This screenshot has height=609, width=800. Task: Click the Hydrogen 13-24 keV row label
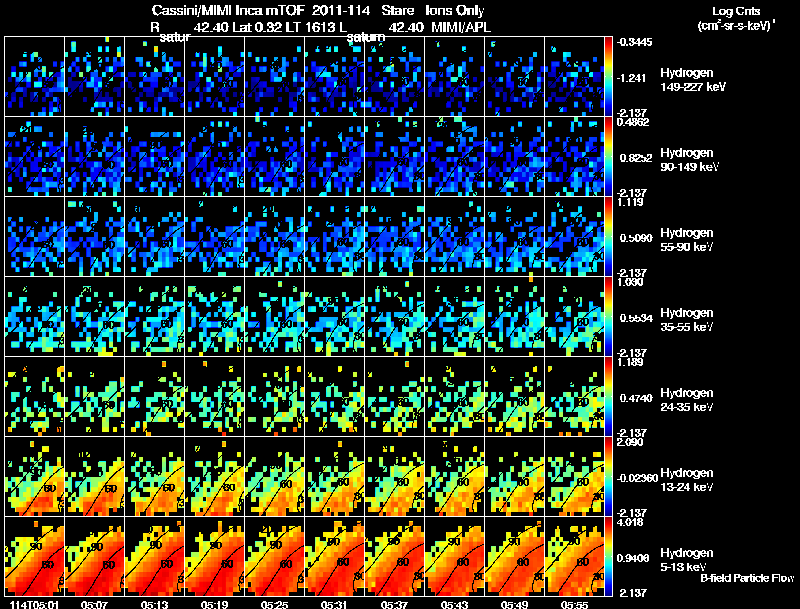coord(687,480)
